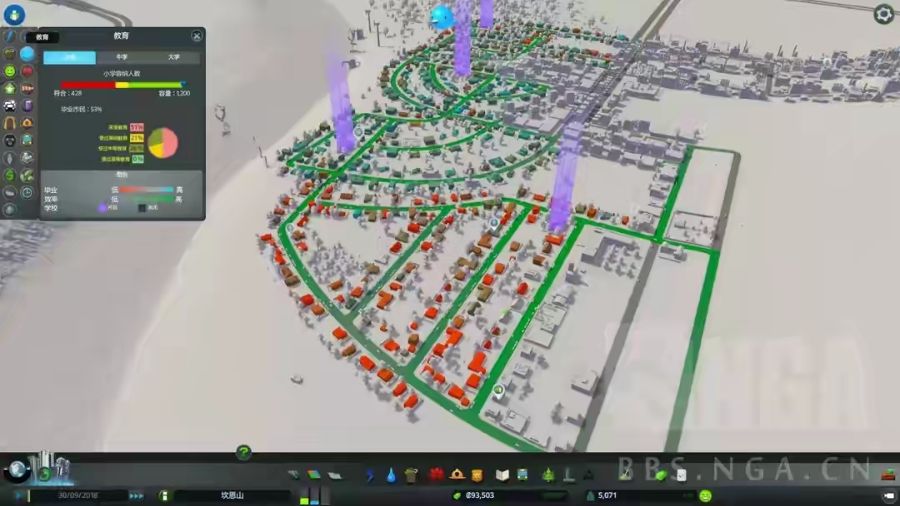This screenshot has width=900, height=506.
Task: Open Water and Sewage menu
Action: pos(390,474)
